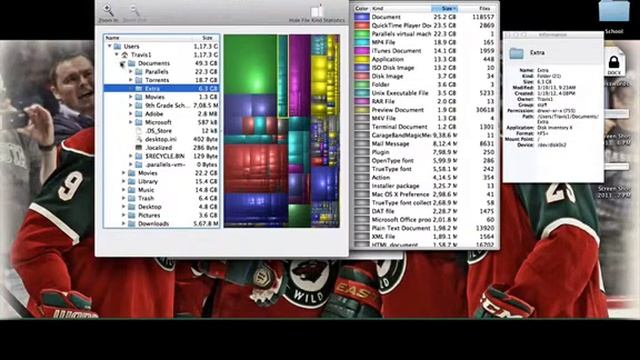This screenshot has width=640, height=360.
Task: Select the OpenType font row
Action: coord(424,160)
